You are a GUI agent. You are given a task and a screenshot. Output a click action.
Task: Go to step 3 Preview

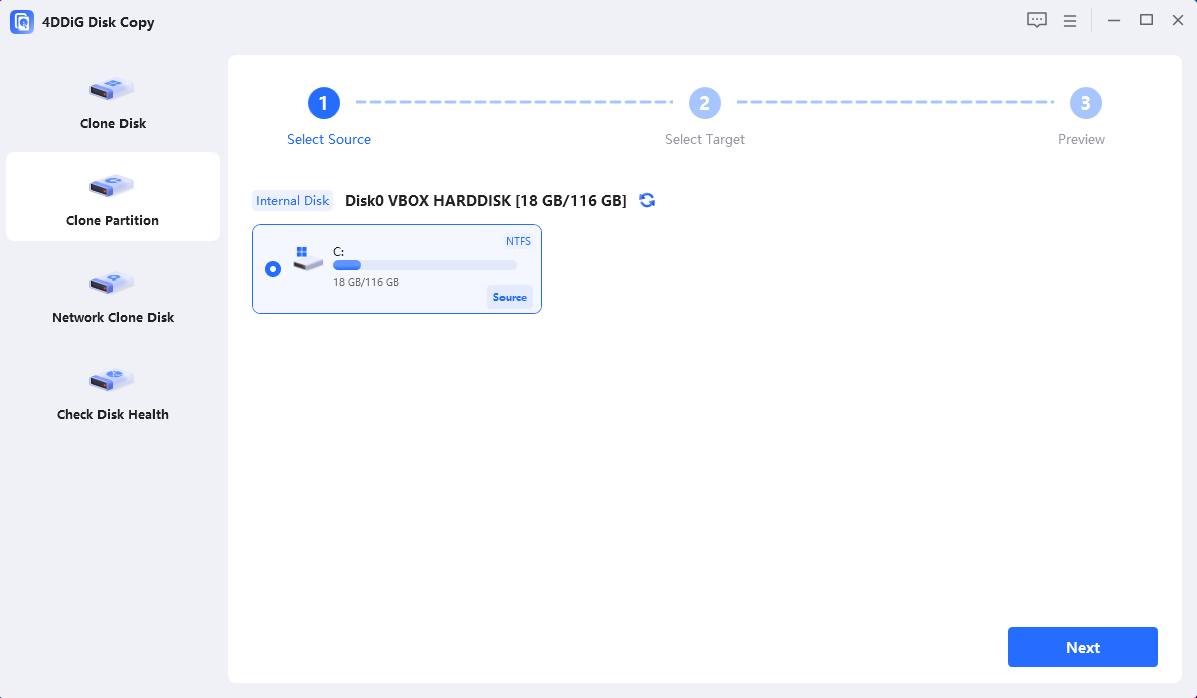click(x=1086, y=103)
